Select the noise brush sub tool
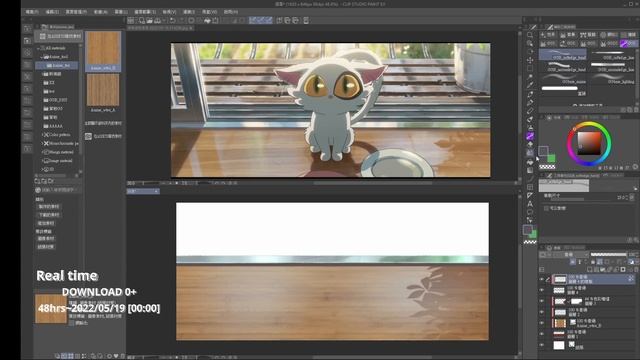 tap(563, 79)
